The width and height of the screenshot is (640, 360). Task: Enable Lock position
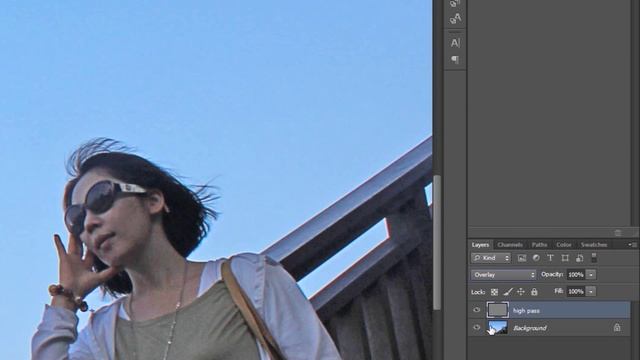tap(521, 291)
